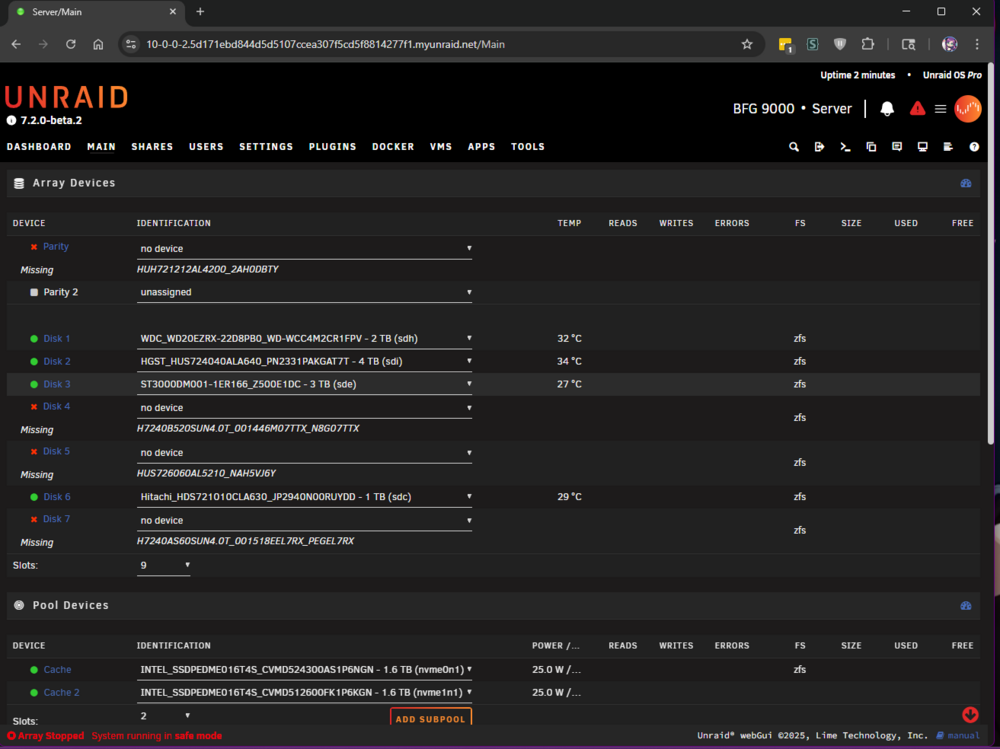Viewport: 1000px width, 749px height.
Task: Click the logout arrow icon
Action: [820, 147]
